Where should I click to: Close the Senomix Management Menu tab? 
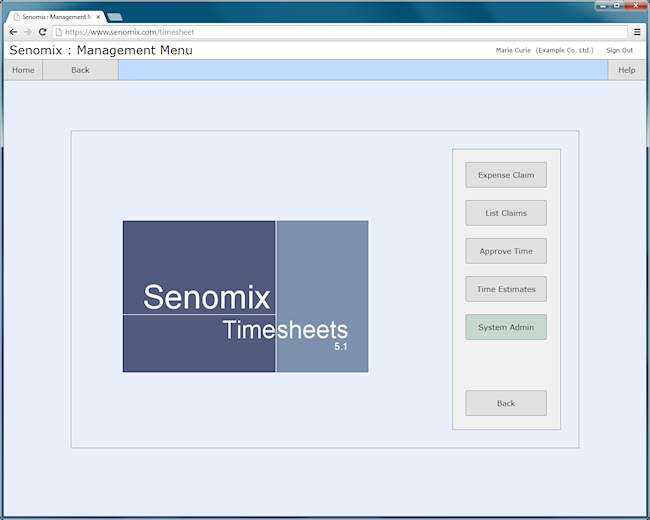tap(98, 17)
